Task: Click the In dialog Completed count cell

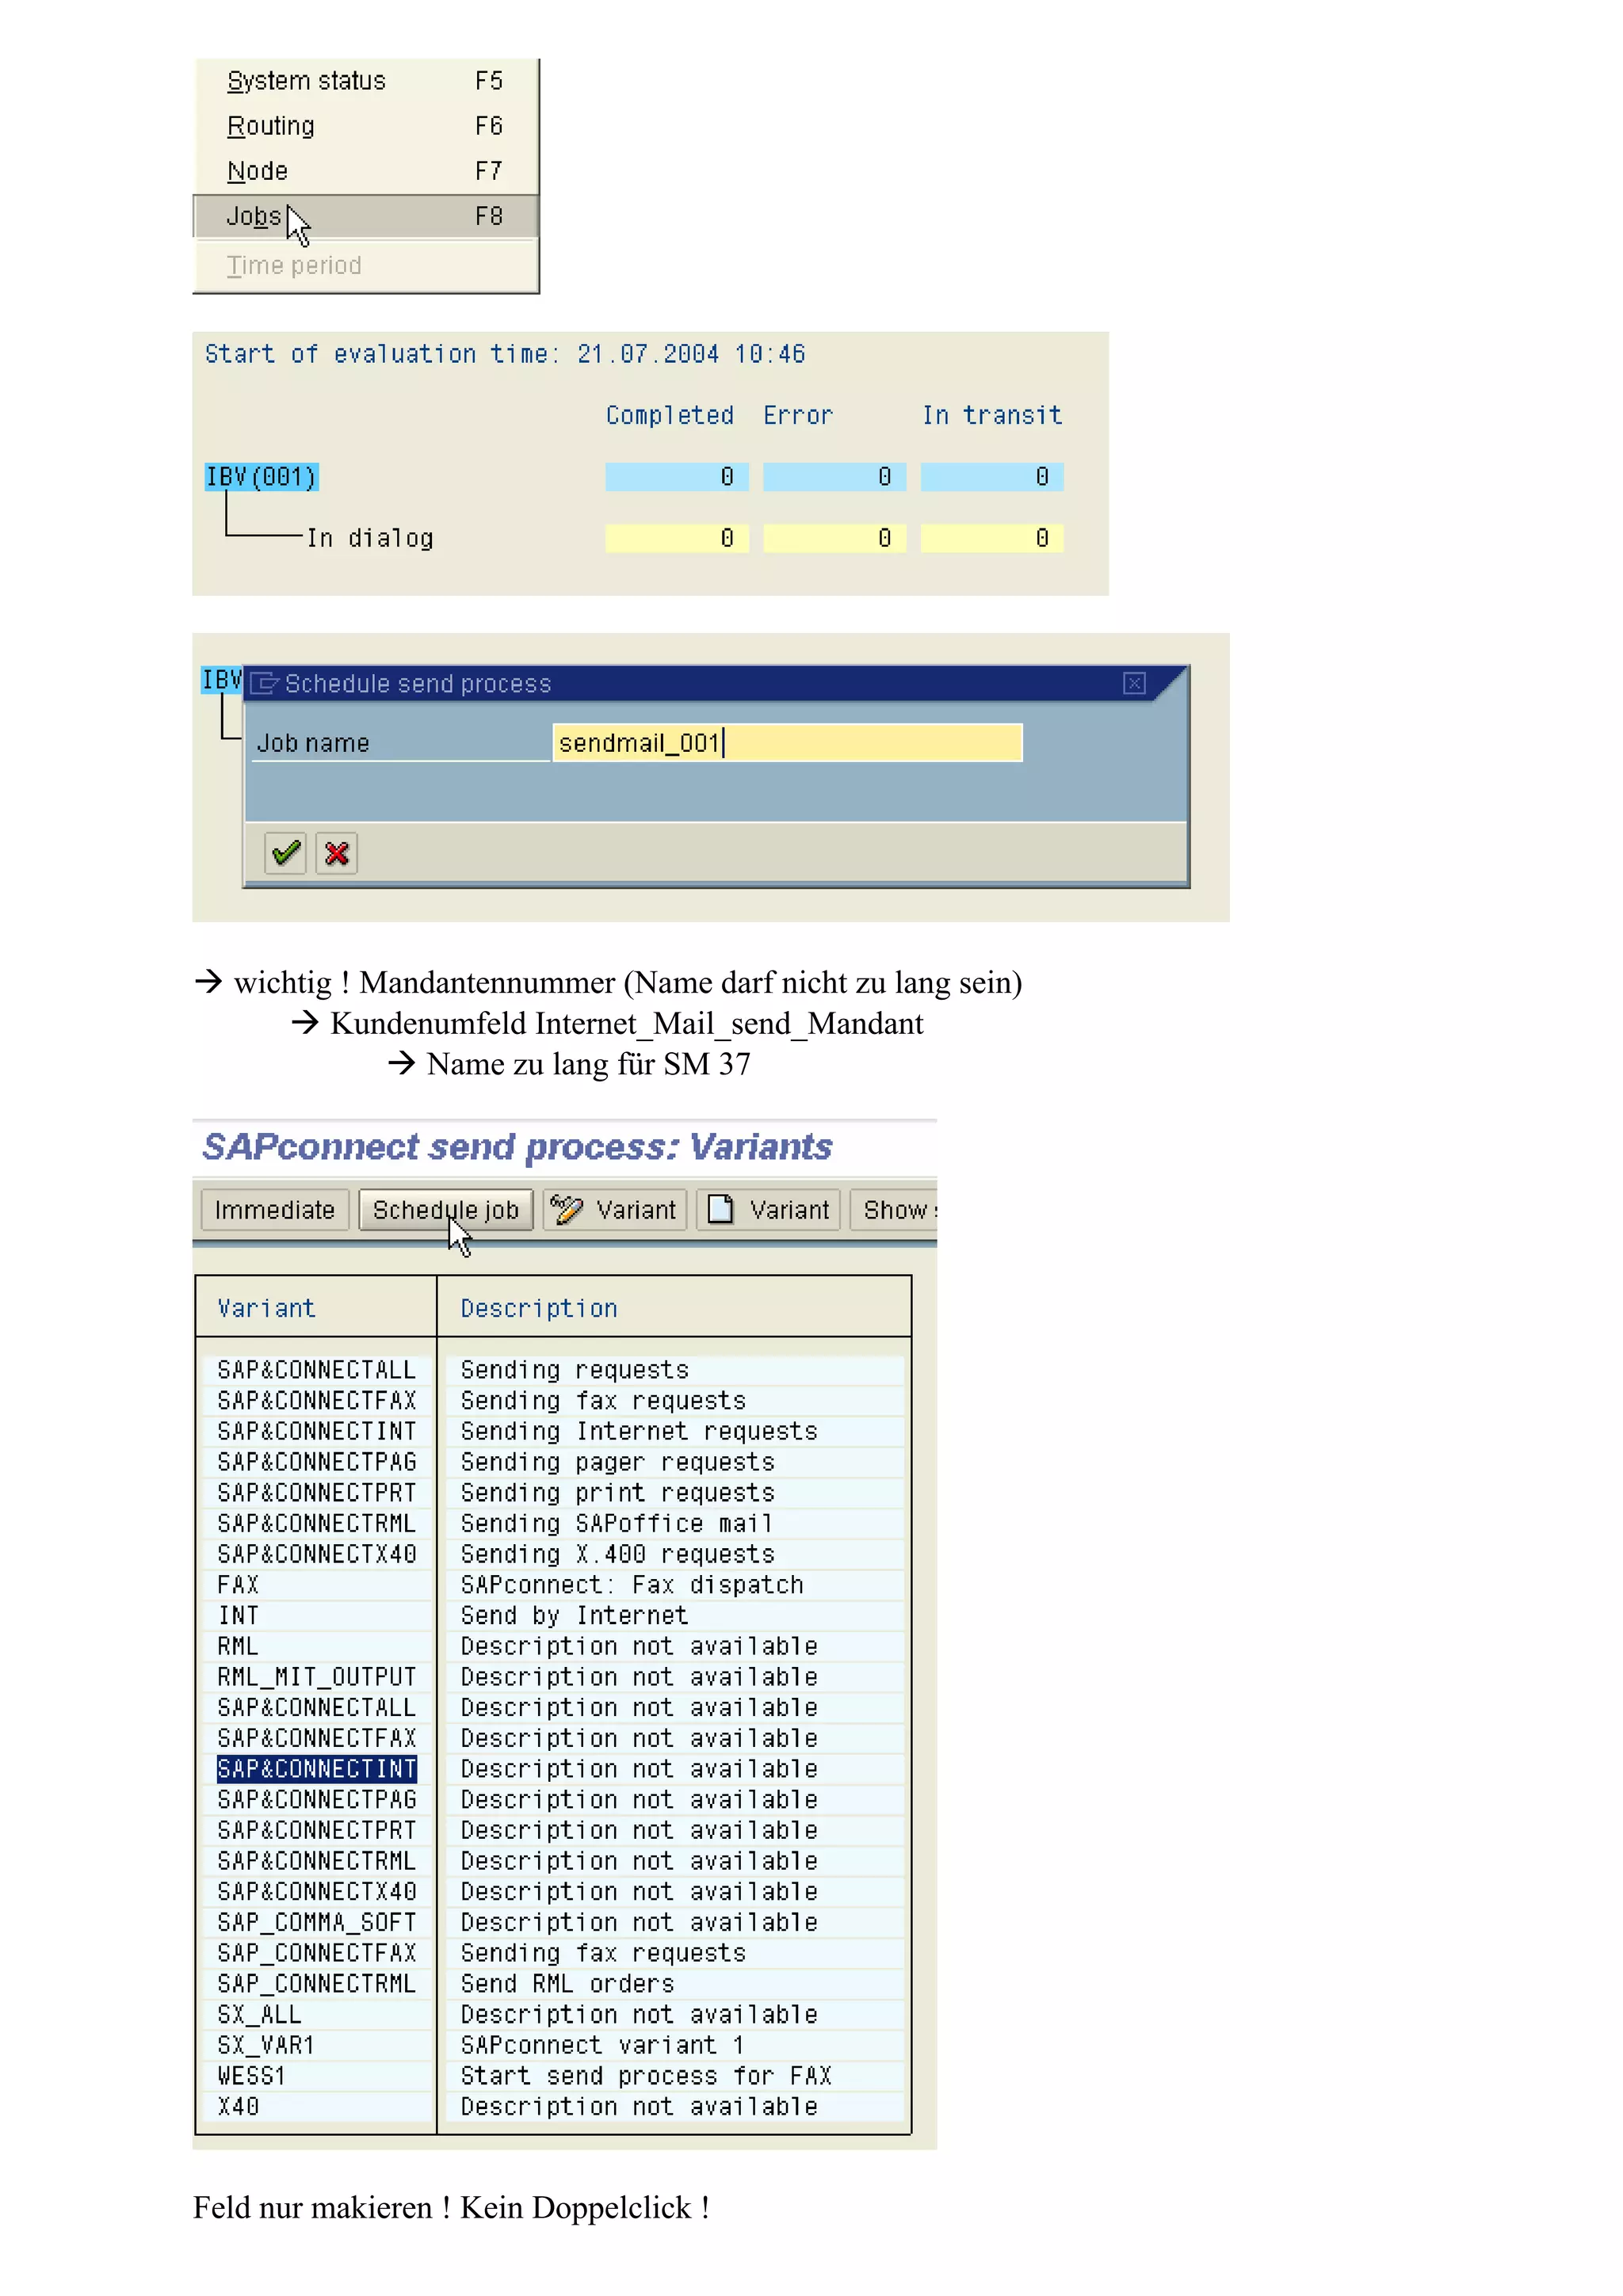Action: pyautogui.click(x=676, y=539)
